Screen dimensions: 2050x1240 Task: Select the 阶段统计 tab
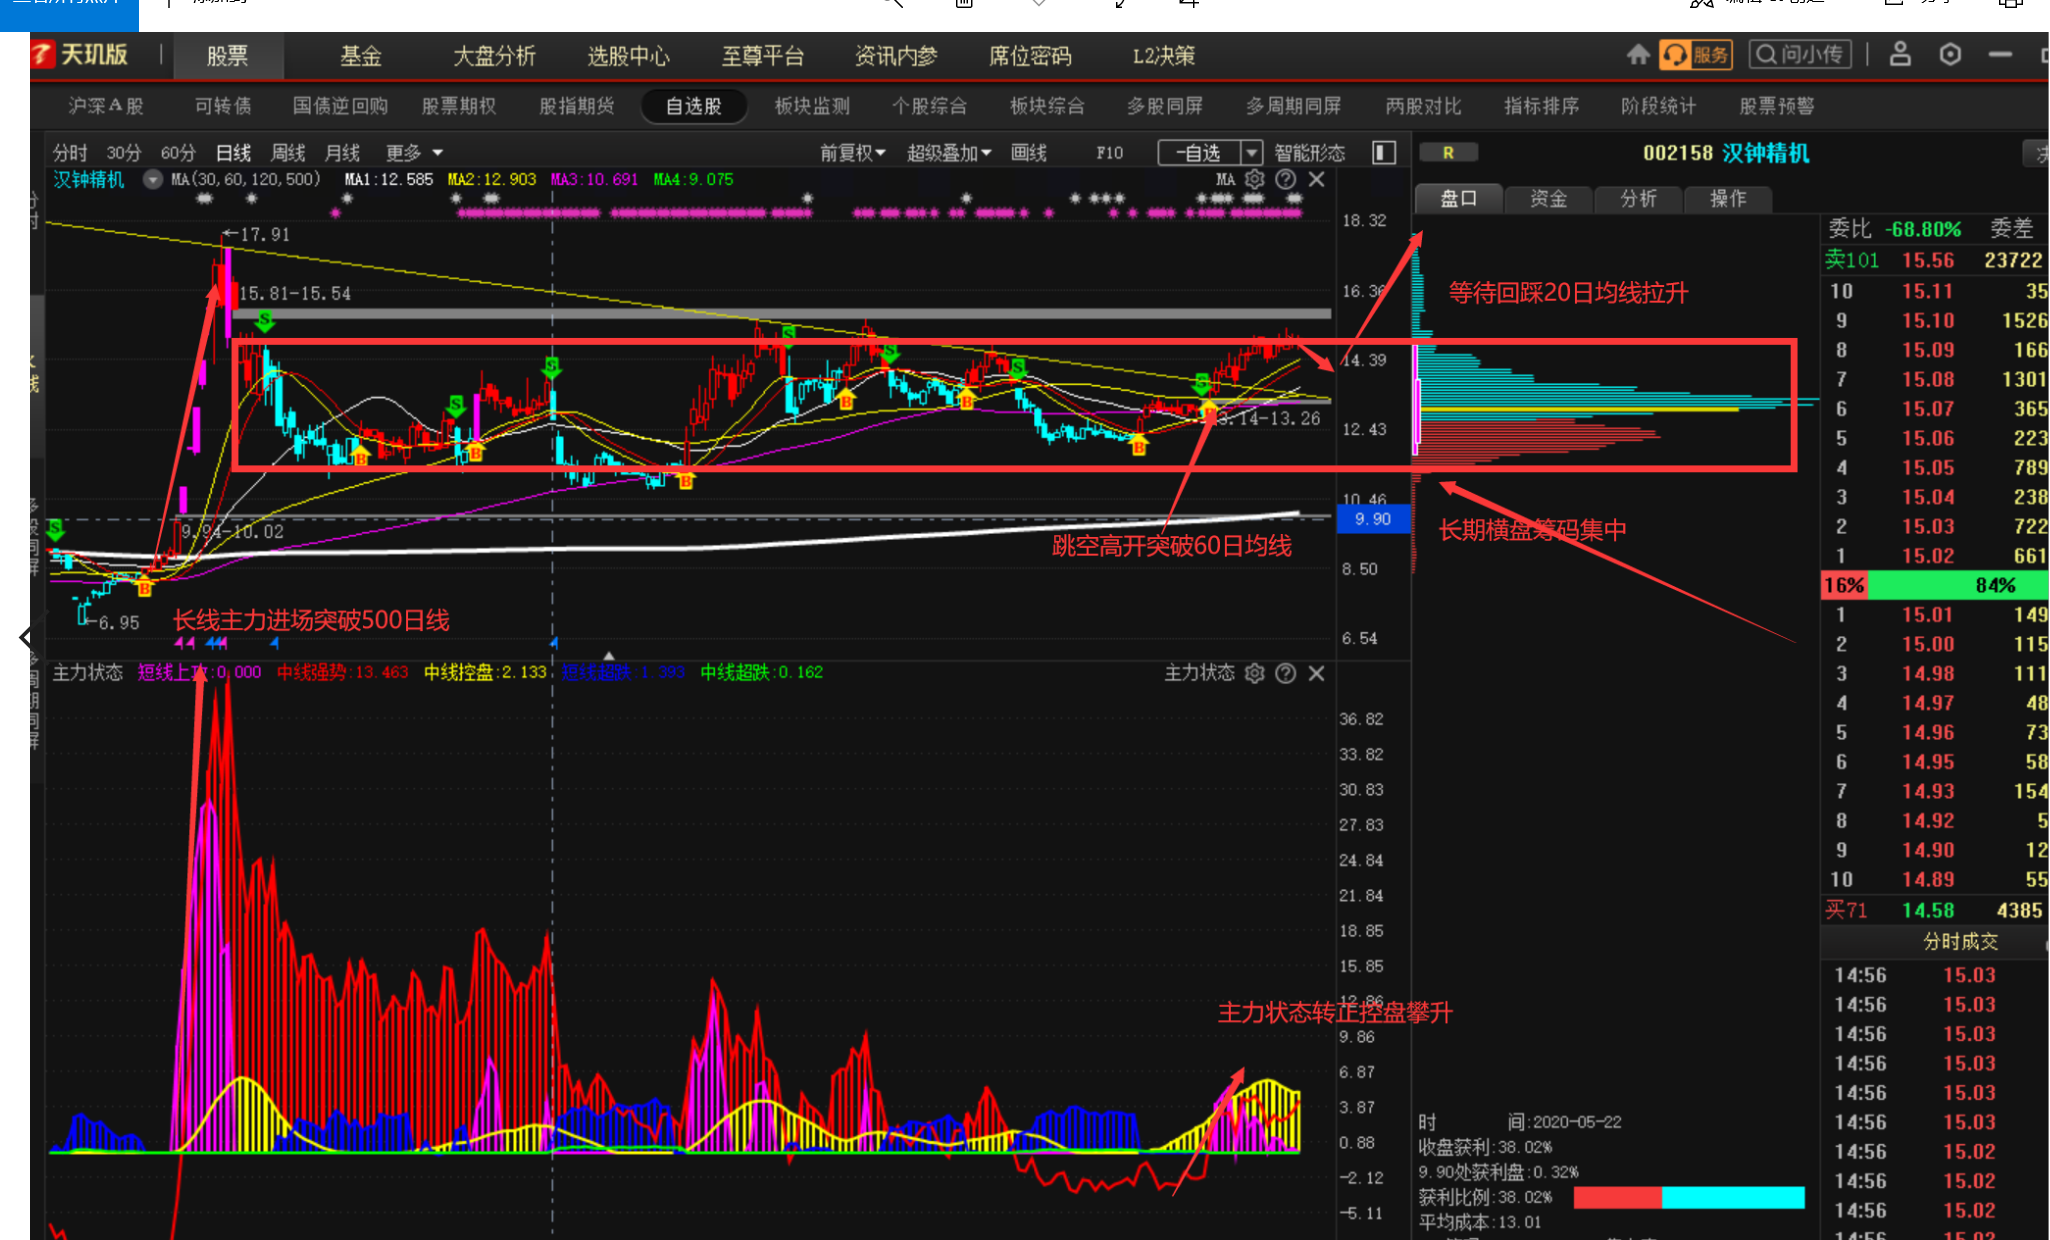pos(1659,106)
